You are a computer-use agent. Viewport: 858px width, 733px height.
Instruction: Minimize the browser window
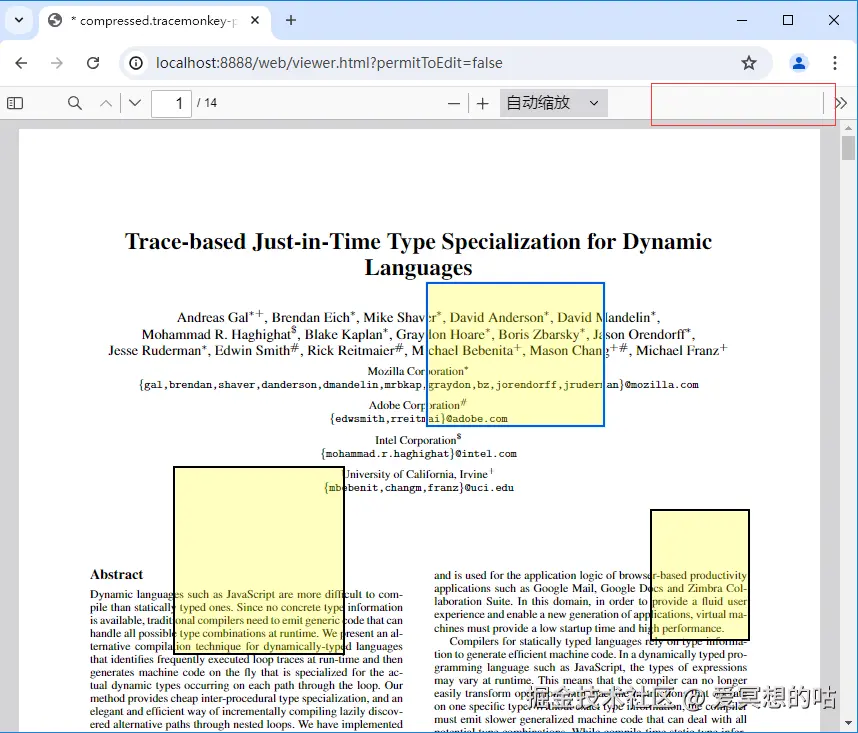(x=742, y=20)
